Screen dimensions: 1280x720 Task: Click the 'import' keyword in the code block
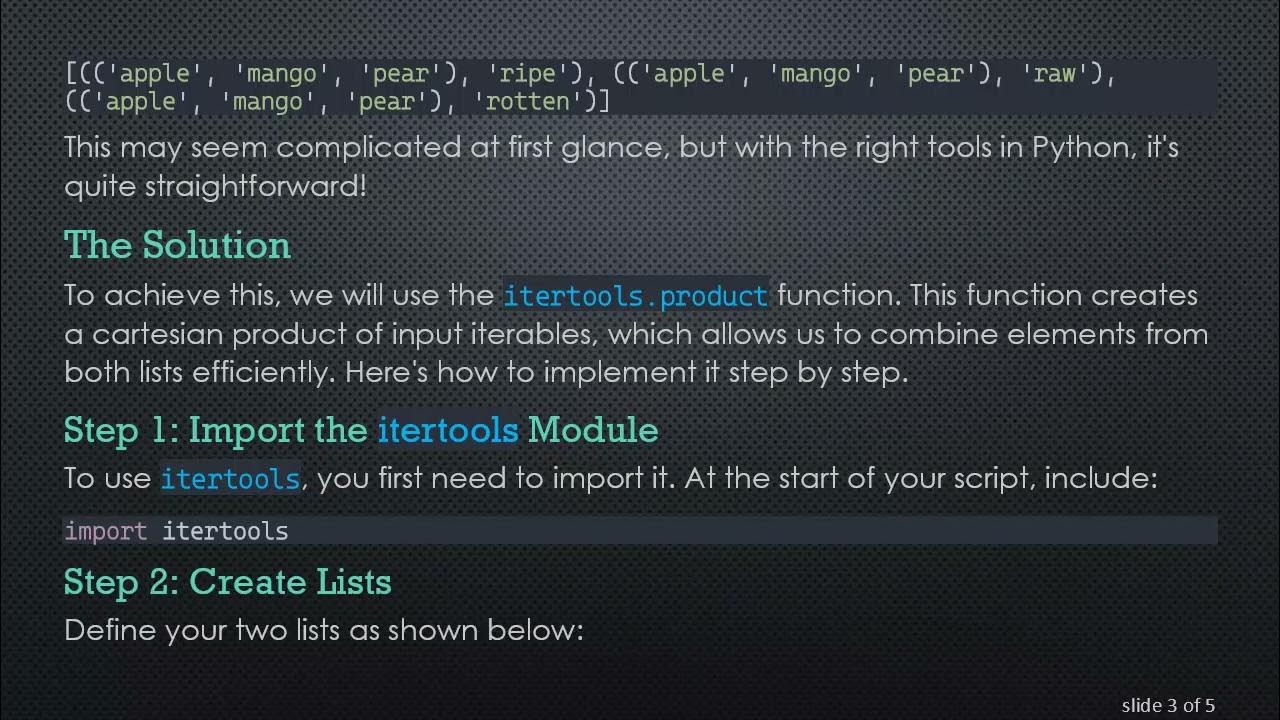(x=105, y=531)
